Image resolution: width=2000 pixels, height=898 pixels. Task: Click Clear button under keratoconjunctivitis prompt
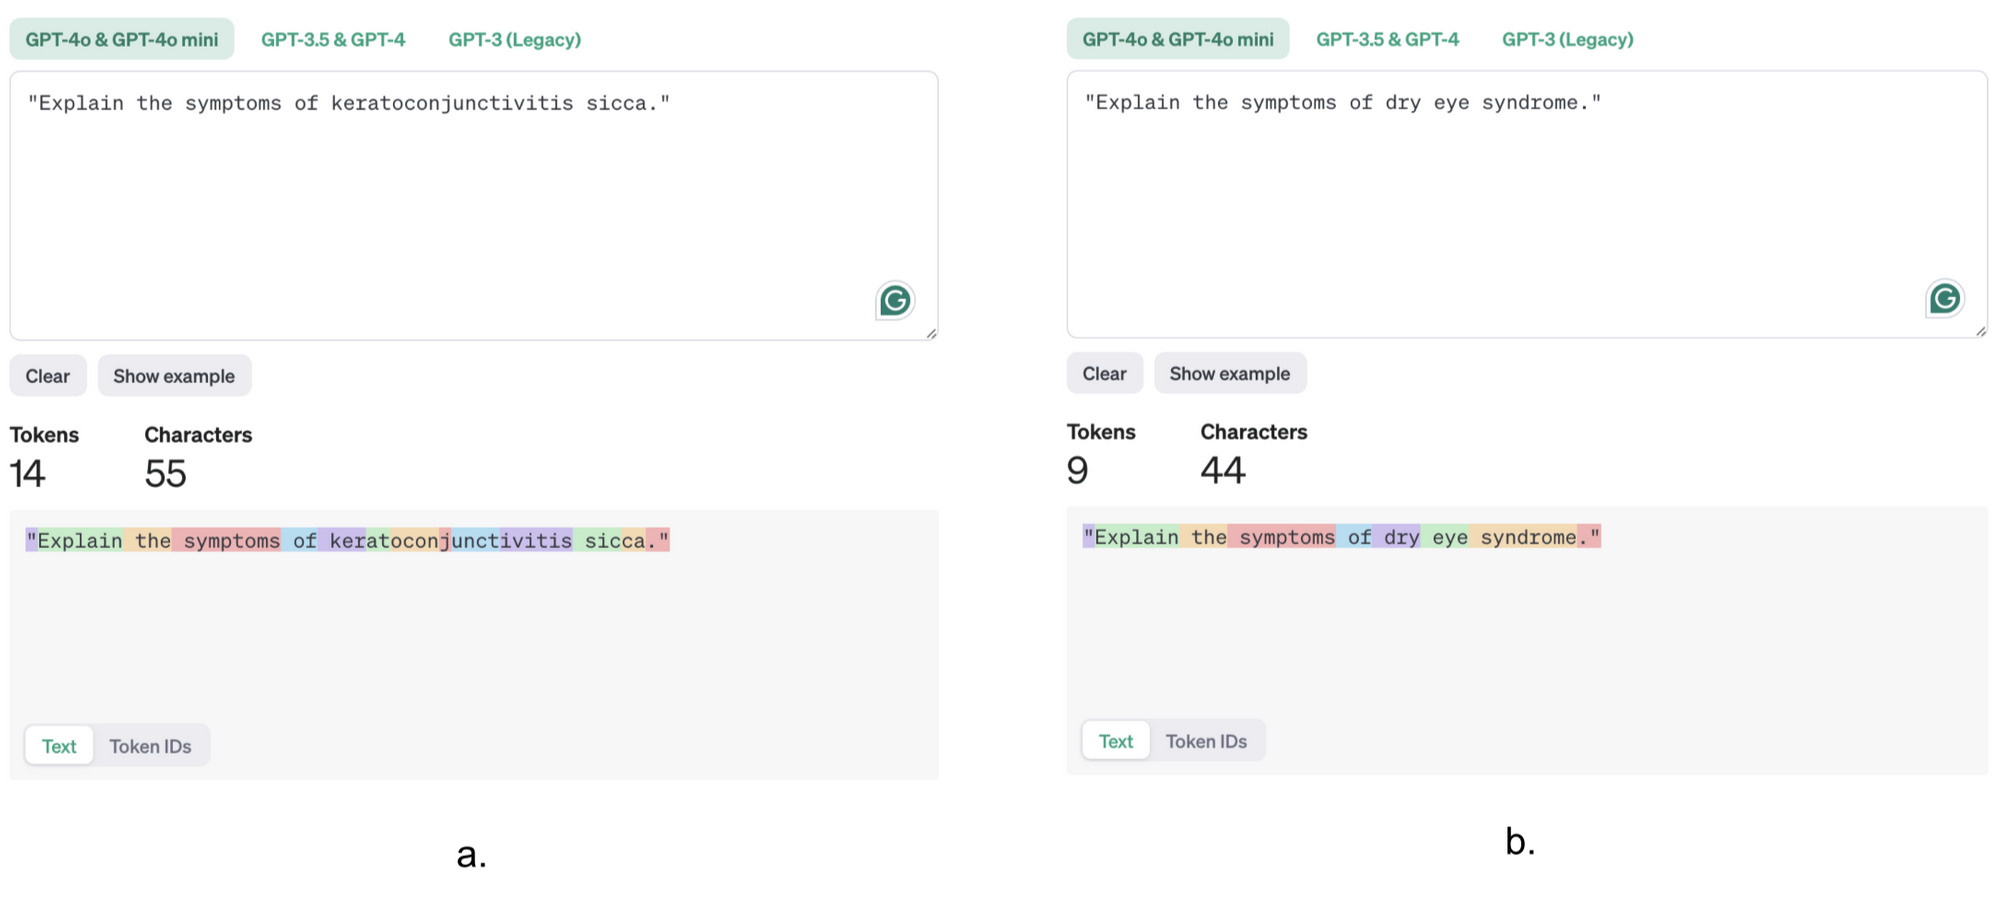point(48,376)
